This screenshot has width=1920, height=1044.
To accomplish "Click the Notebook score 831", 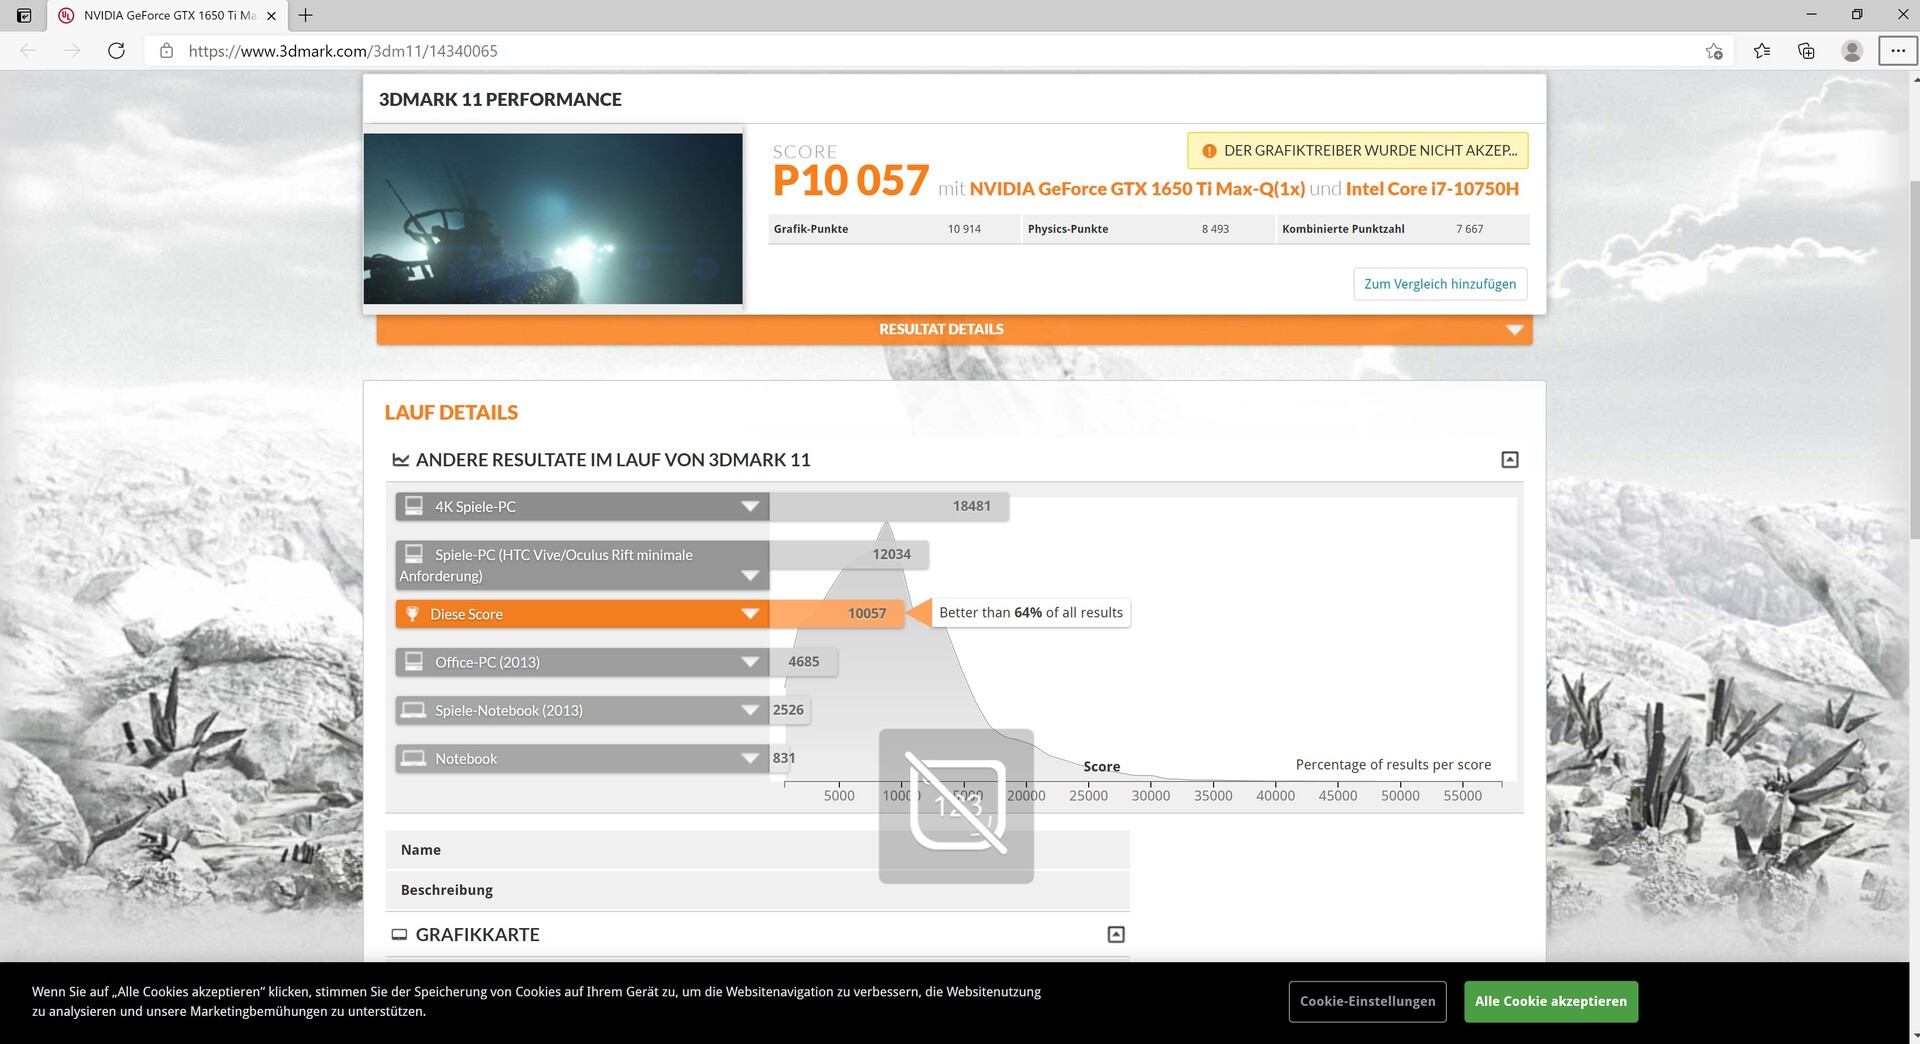I will tap(784, 758).
